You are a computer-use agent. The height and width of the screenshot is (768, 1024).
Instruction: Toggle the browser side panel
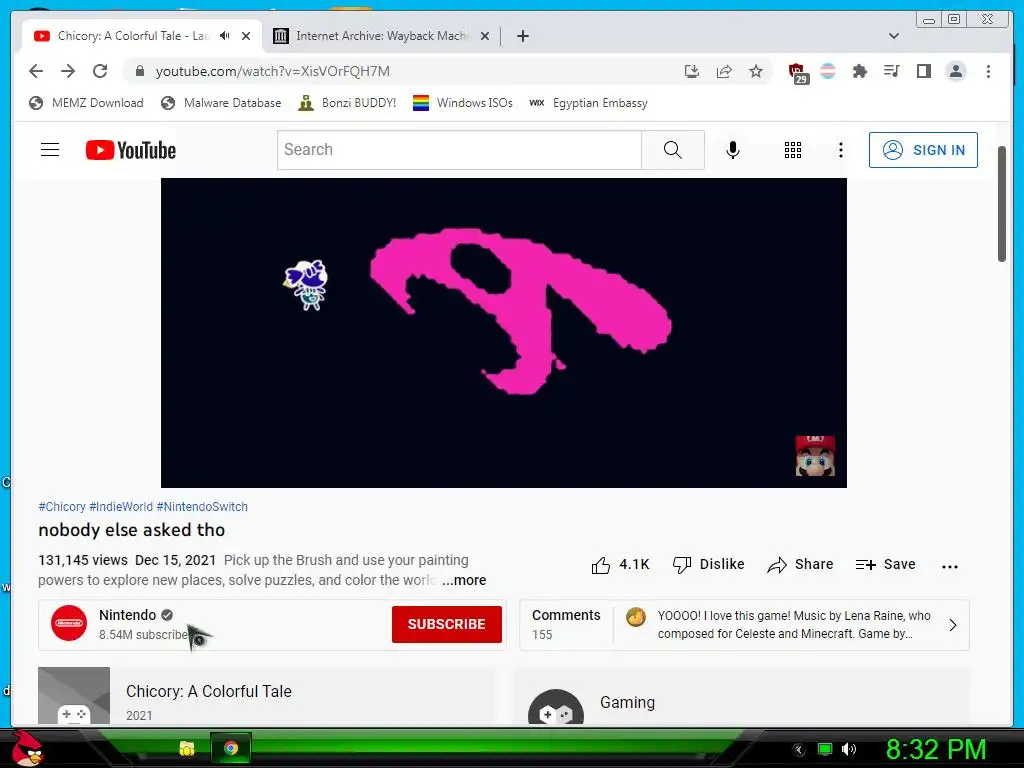923,71
